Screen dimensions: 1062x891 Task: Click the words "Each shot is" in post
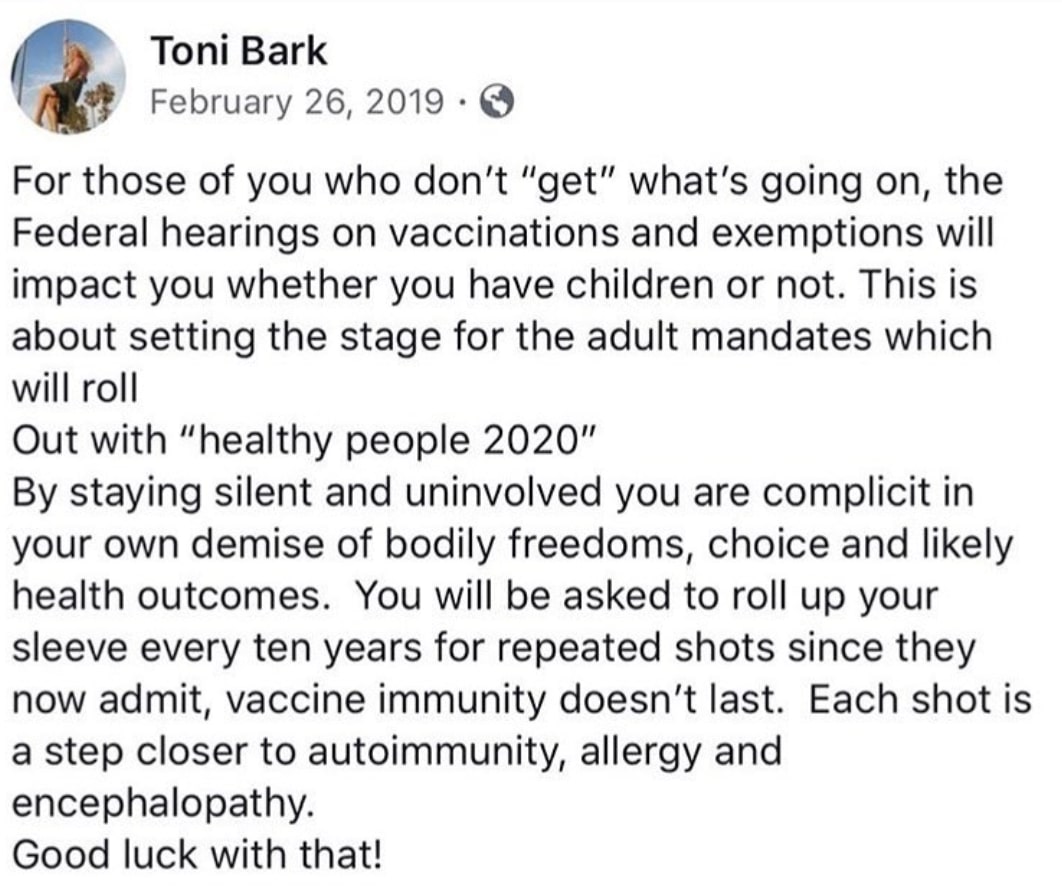(x=920, y=699)
